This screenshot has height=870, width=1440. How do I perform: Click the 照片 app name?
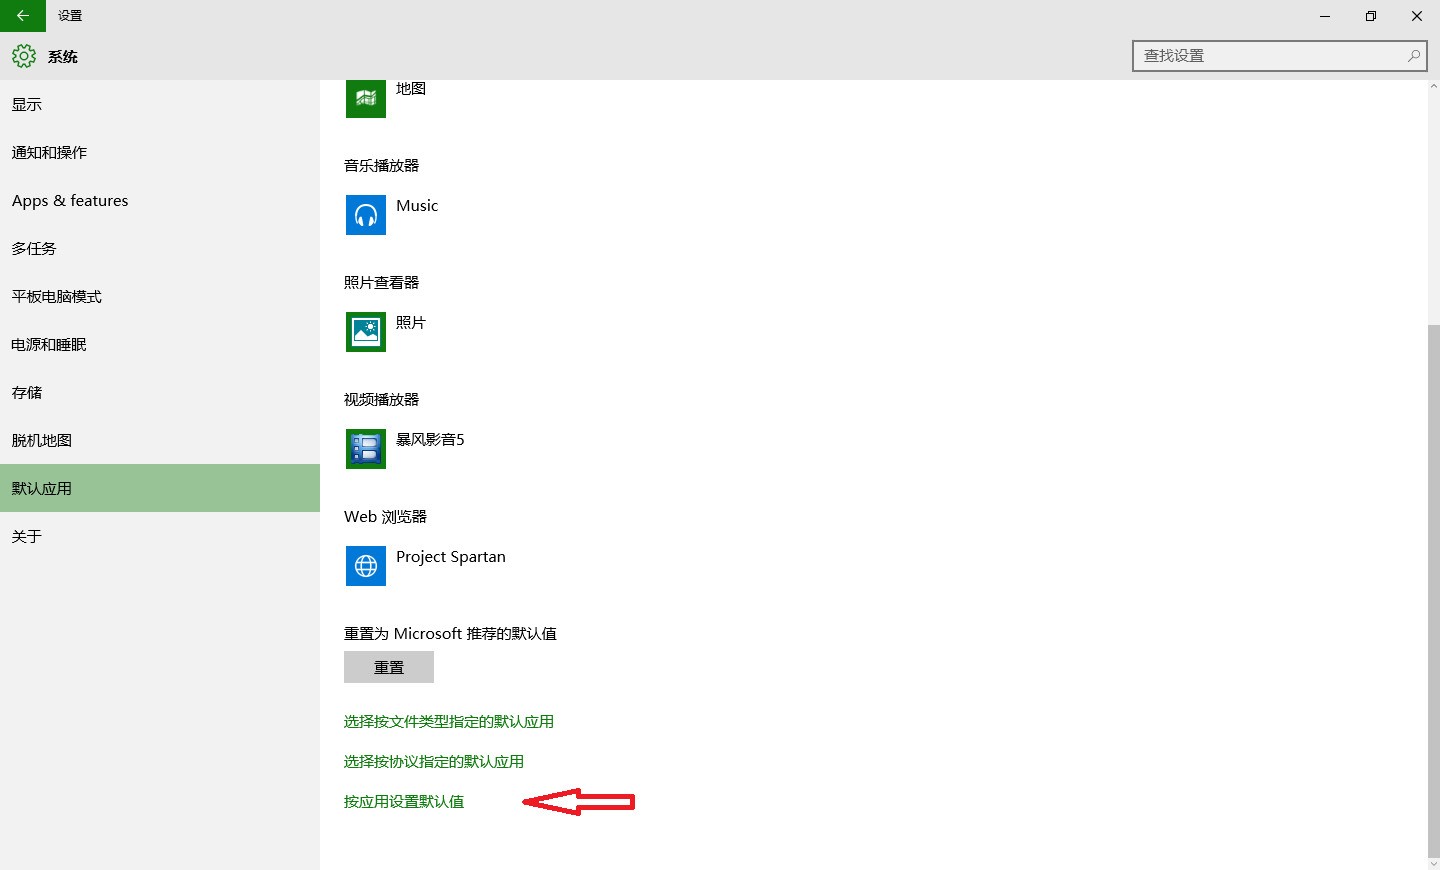point(411,322)
